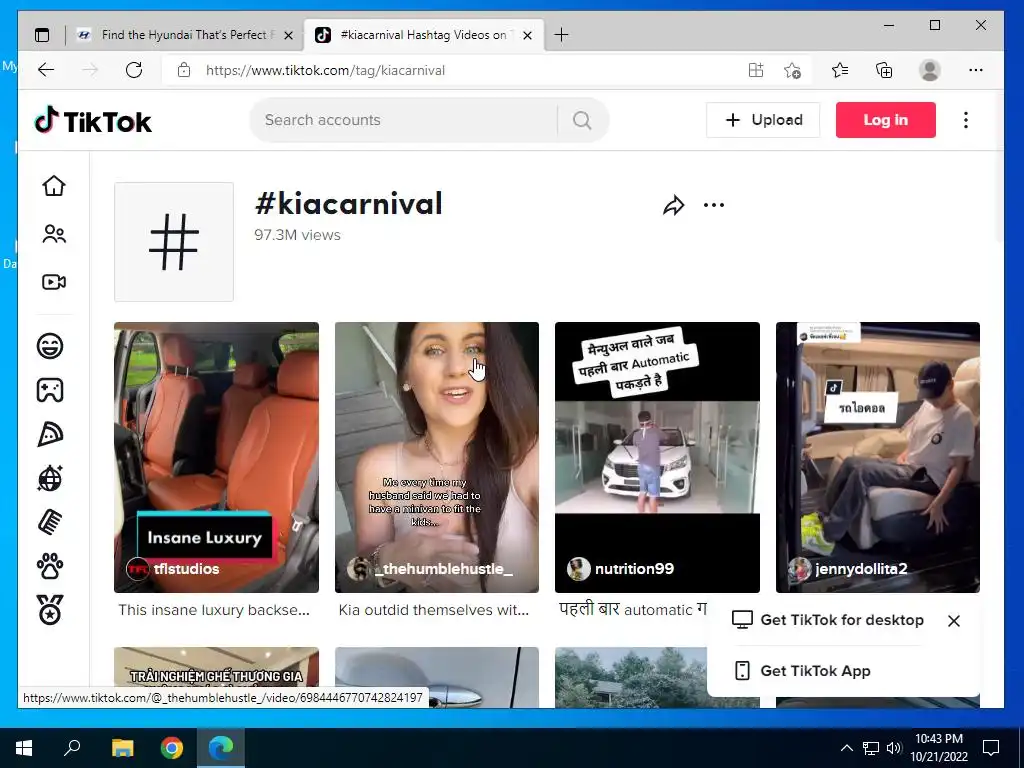The image size is (1024, 768).
Task: Close the Hyundai tab
Action: tap(289, 35)
